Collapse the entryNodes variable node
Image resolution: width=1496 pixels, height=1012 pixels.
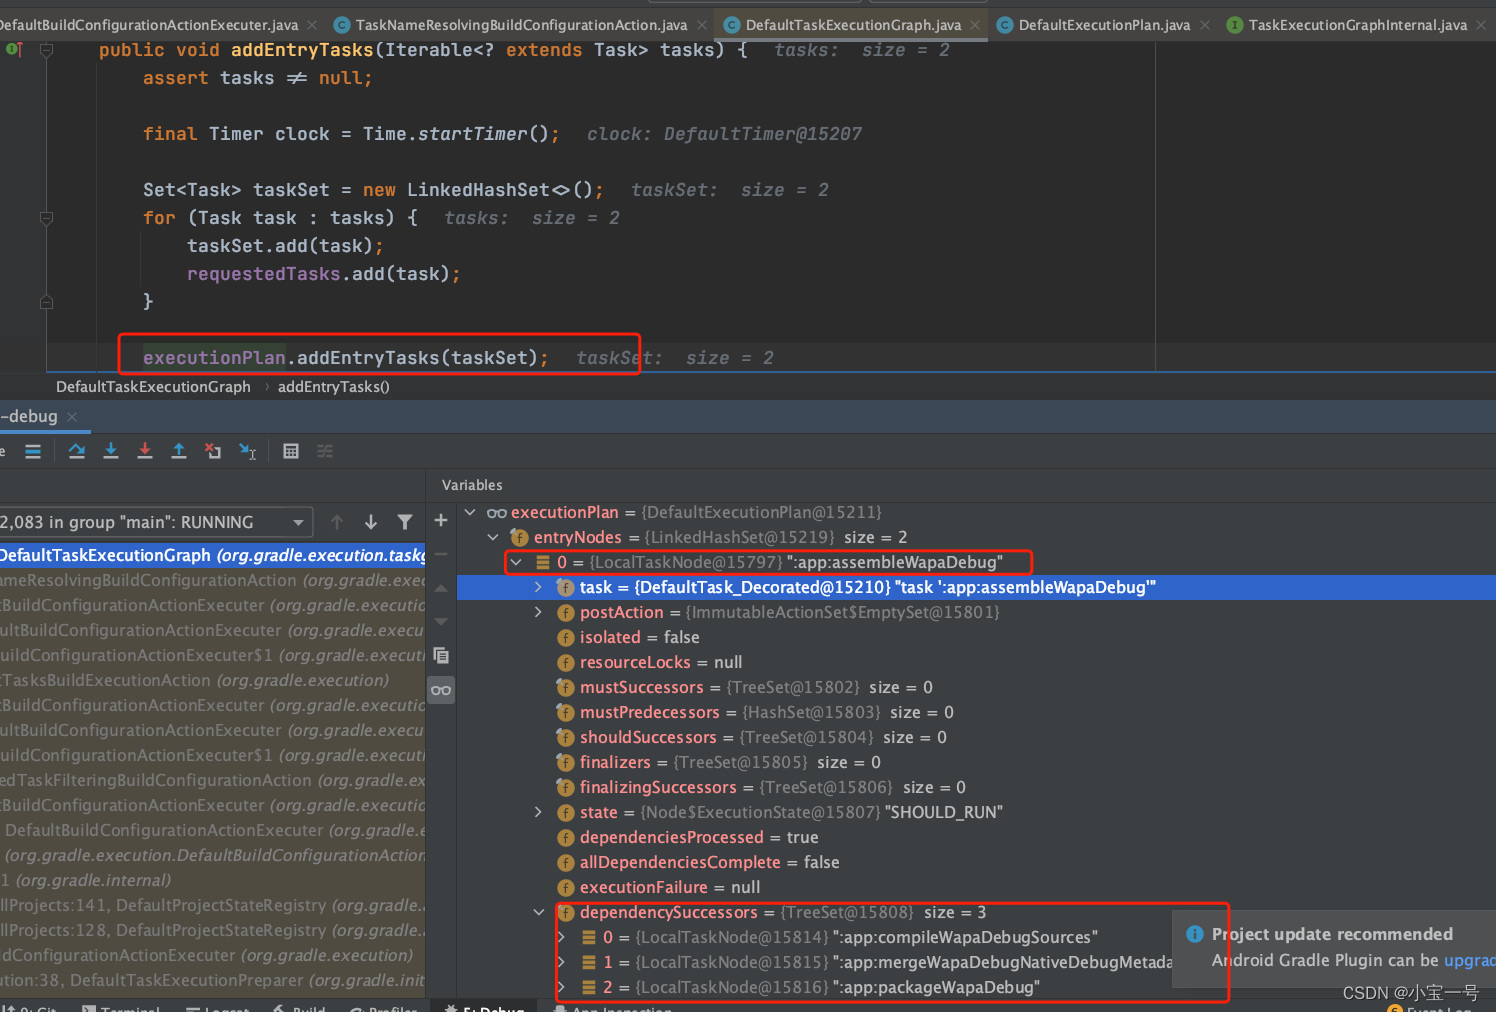pos(493,537)
